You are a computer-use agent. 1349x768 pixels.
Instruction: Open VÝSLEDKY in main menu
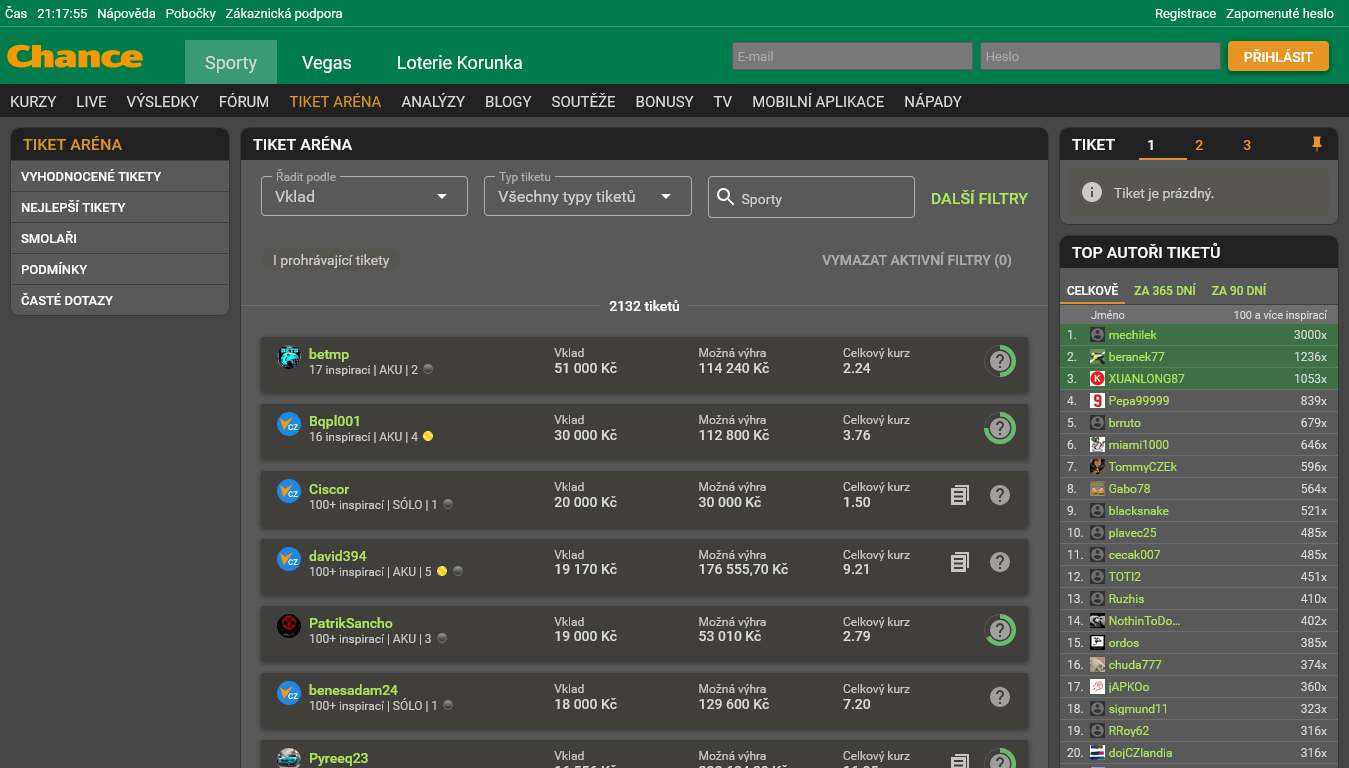163,101
